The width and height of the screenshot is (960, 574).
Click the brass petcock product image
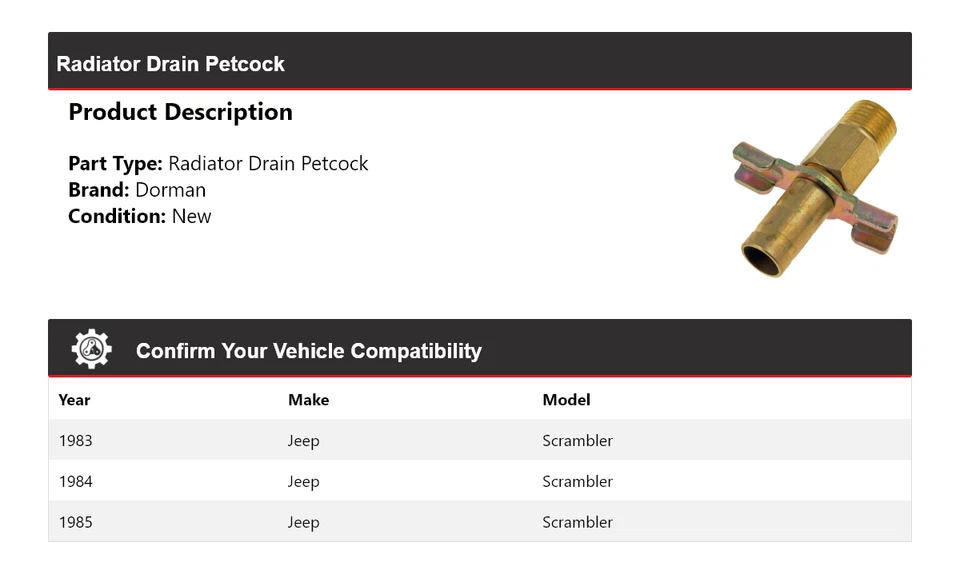coord(816,188)
